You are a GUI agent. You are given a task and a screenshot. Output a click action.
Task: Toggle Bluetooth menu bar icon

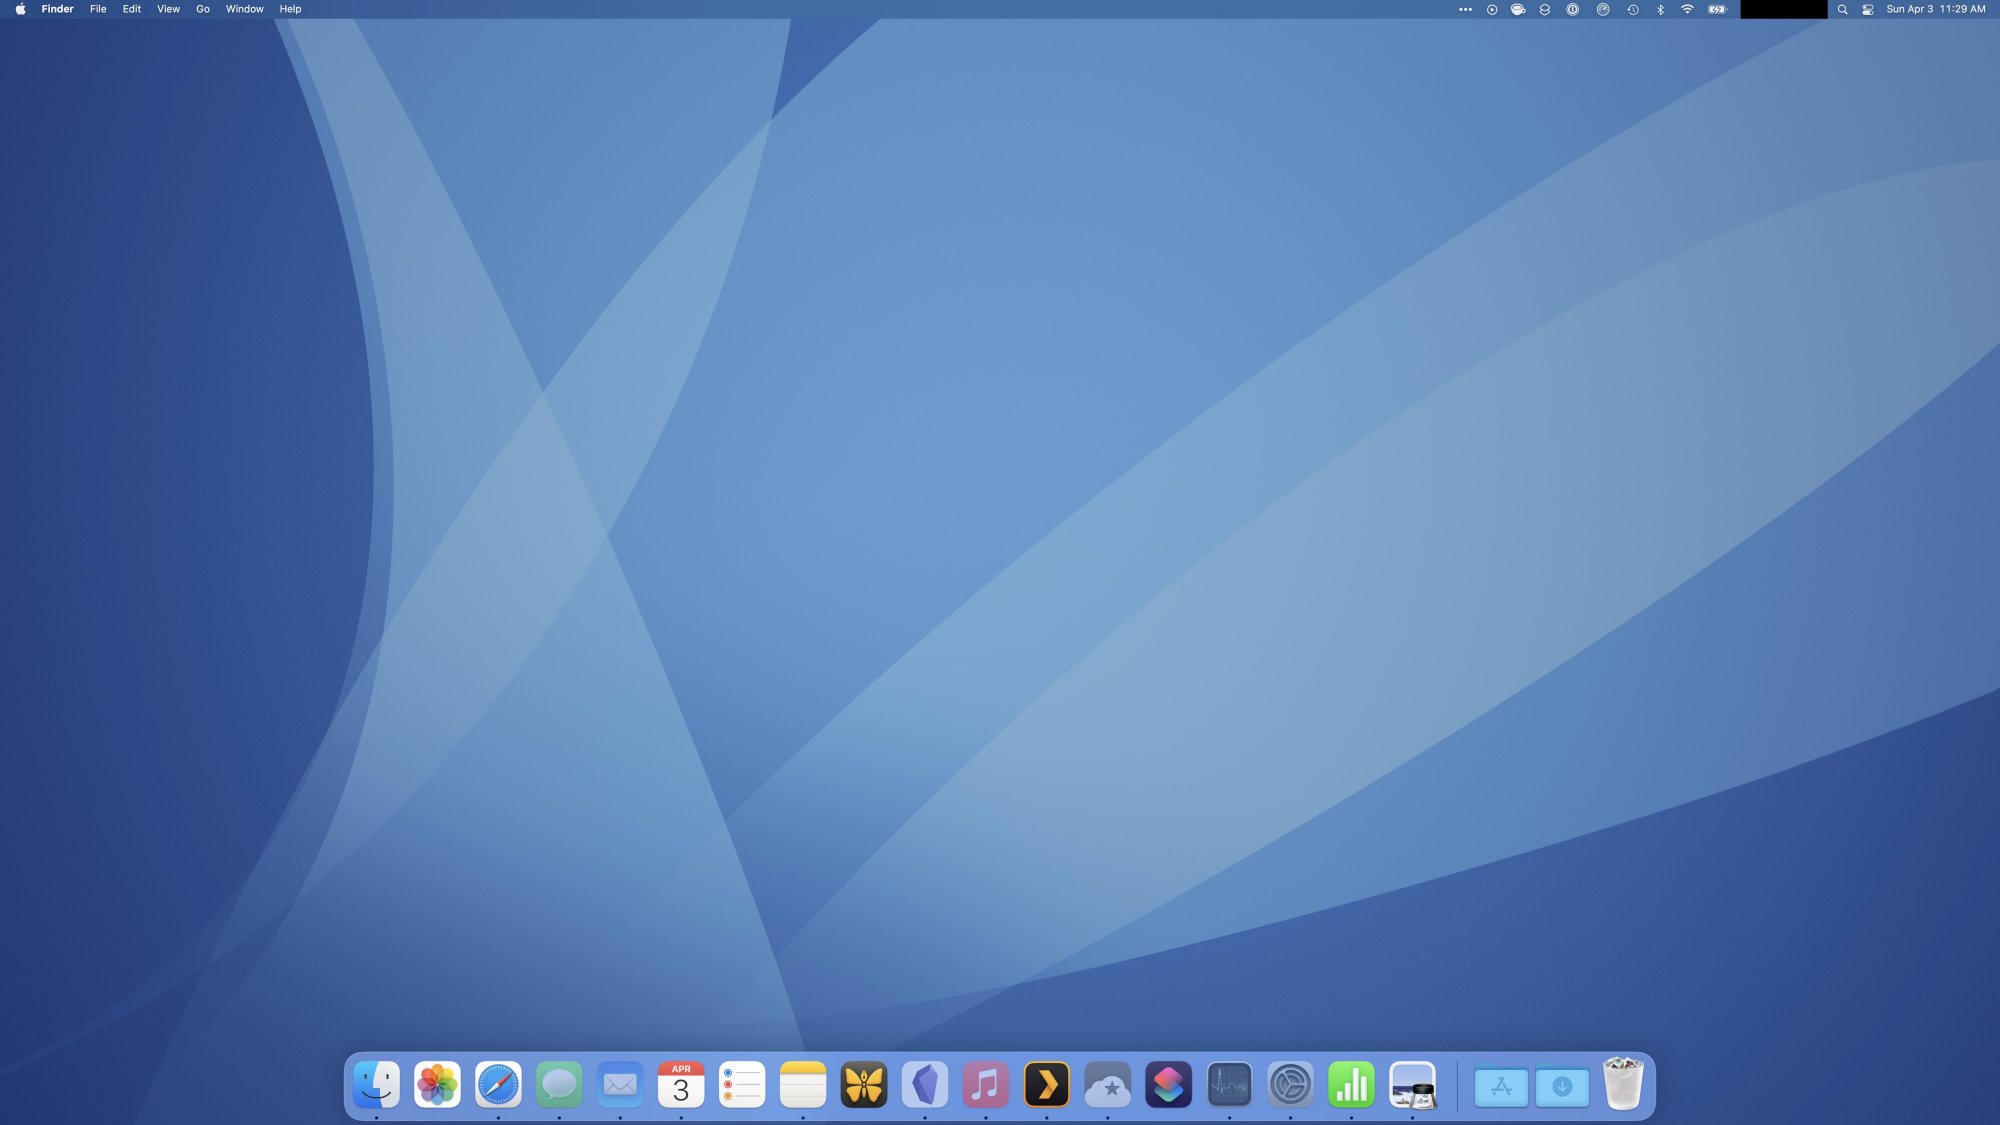(1660, 9)
